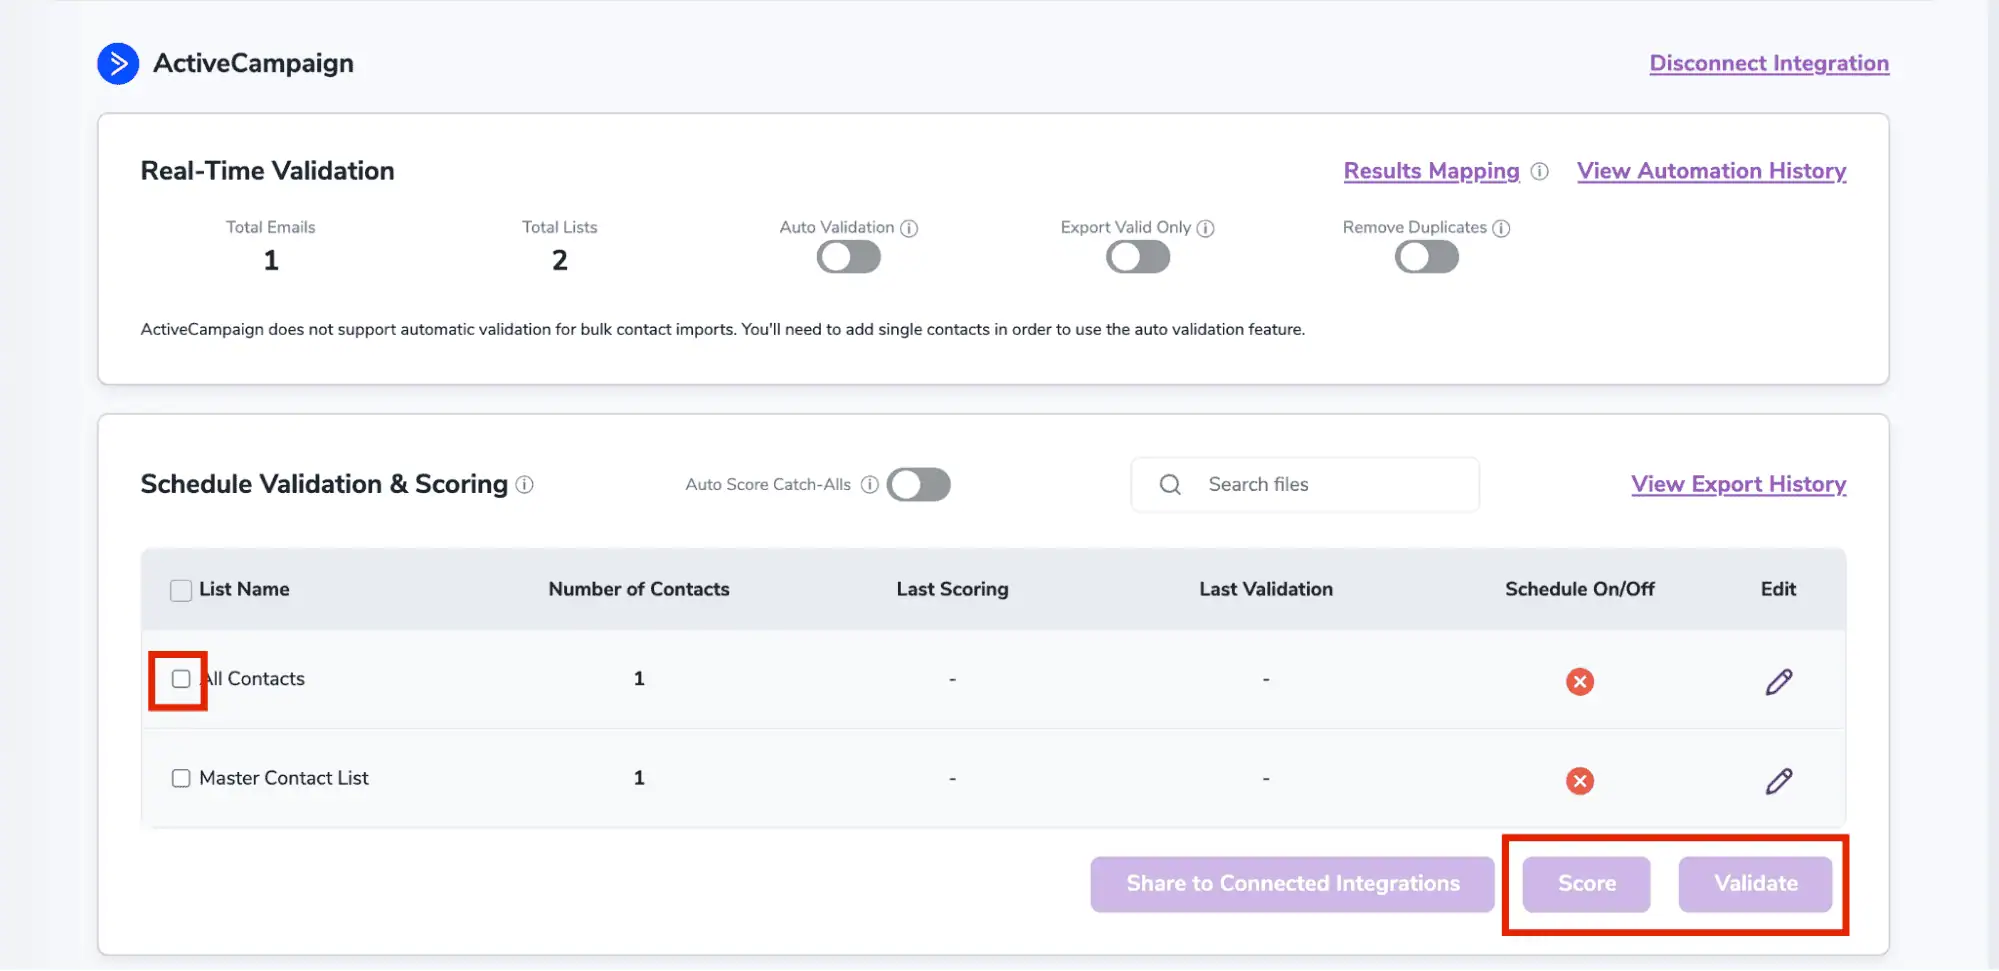View Automation History

click(1711, 171)
